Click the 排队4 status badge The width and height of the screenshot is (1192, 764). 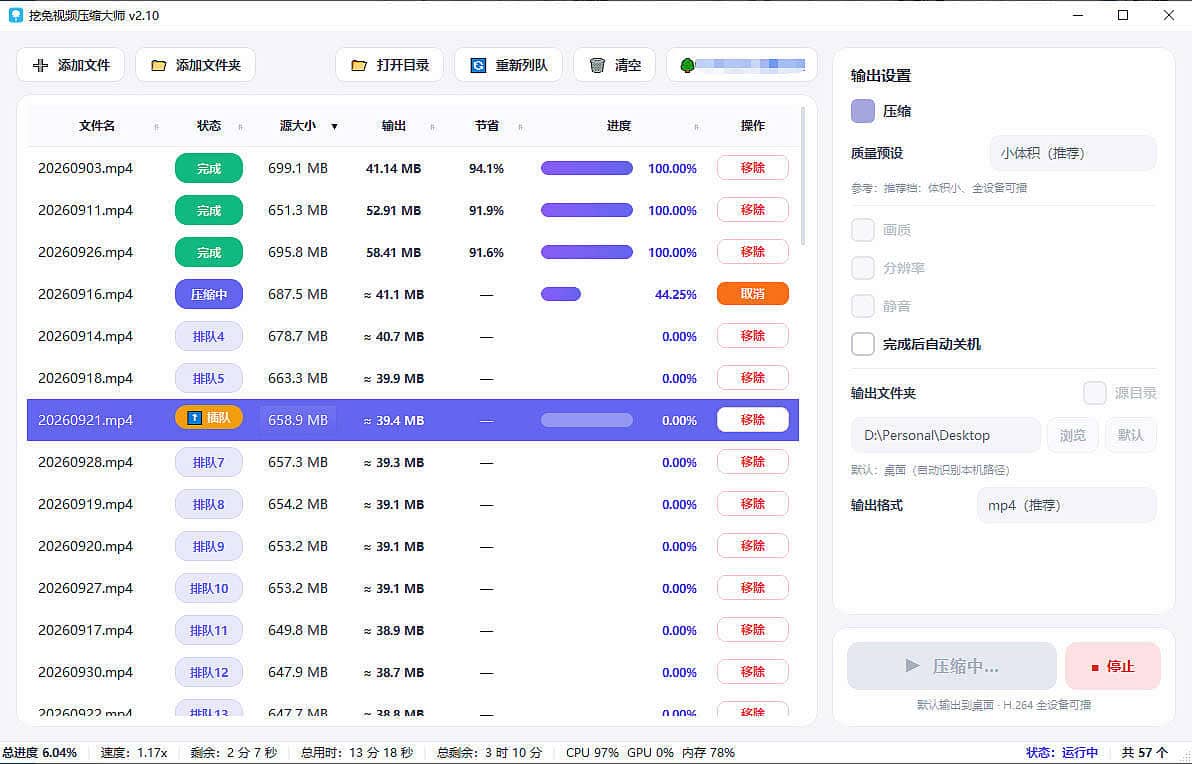pos(209,336)
